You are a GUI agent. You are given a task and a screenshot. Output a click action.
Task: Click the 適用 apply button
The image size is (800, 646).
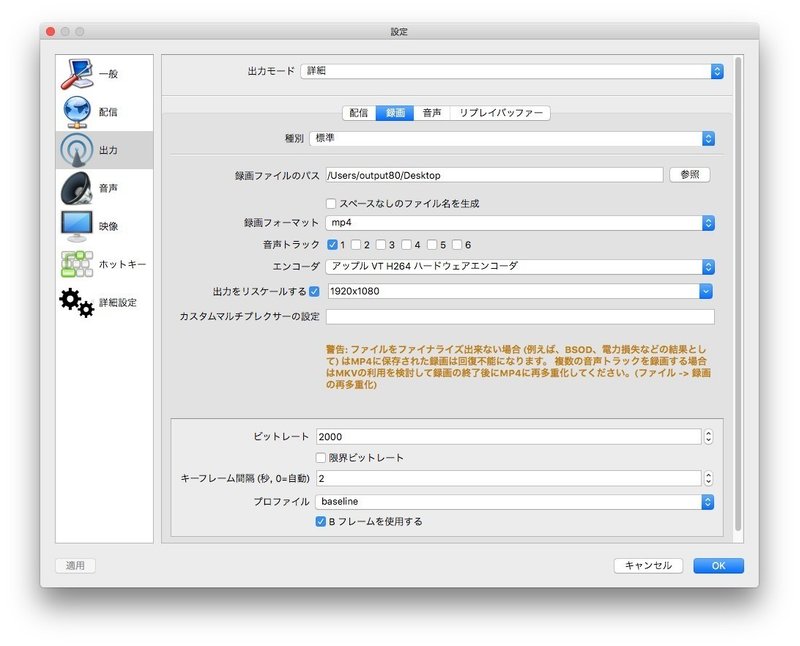tap(76, 565)
